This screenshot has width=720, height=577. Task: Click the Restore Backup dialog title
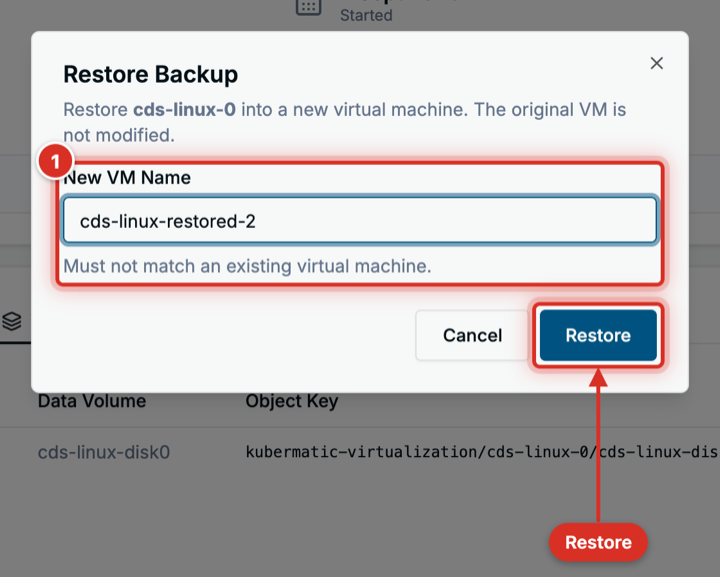(151, 74)
